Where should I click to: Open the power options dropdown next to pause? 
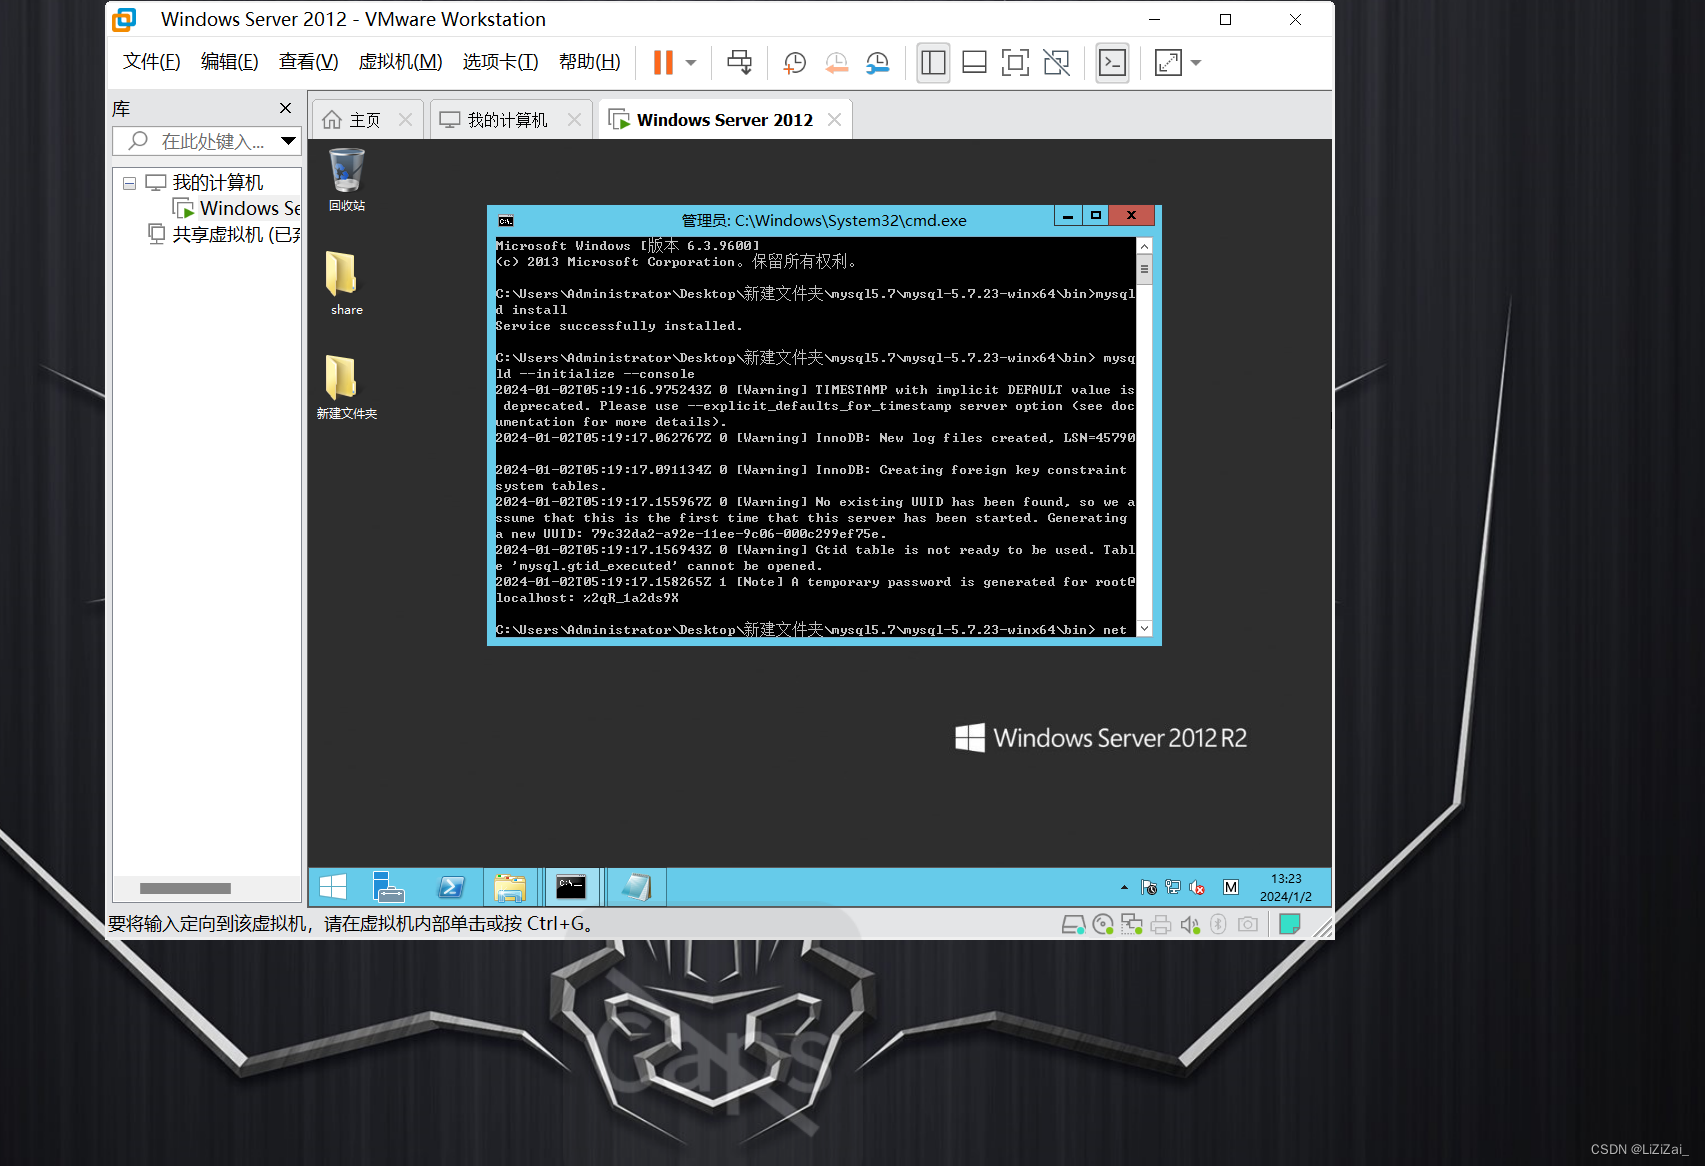691,62
